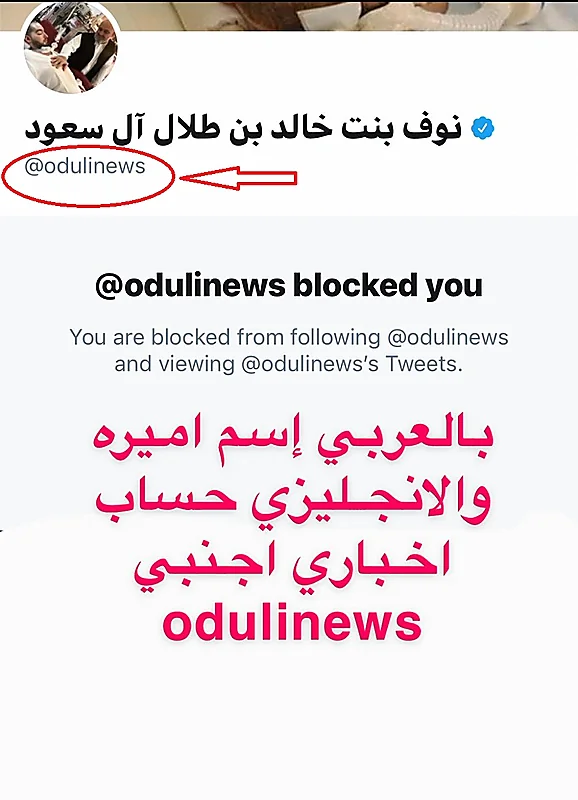Click the pink Arabic text line "بالعربي إسم اميره"

point(293,441)
